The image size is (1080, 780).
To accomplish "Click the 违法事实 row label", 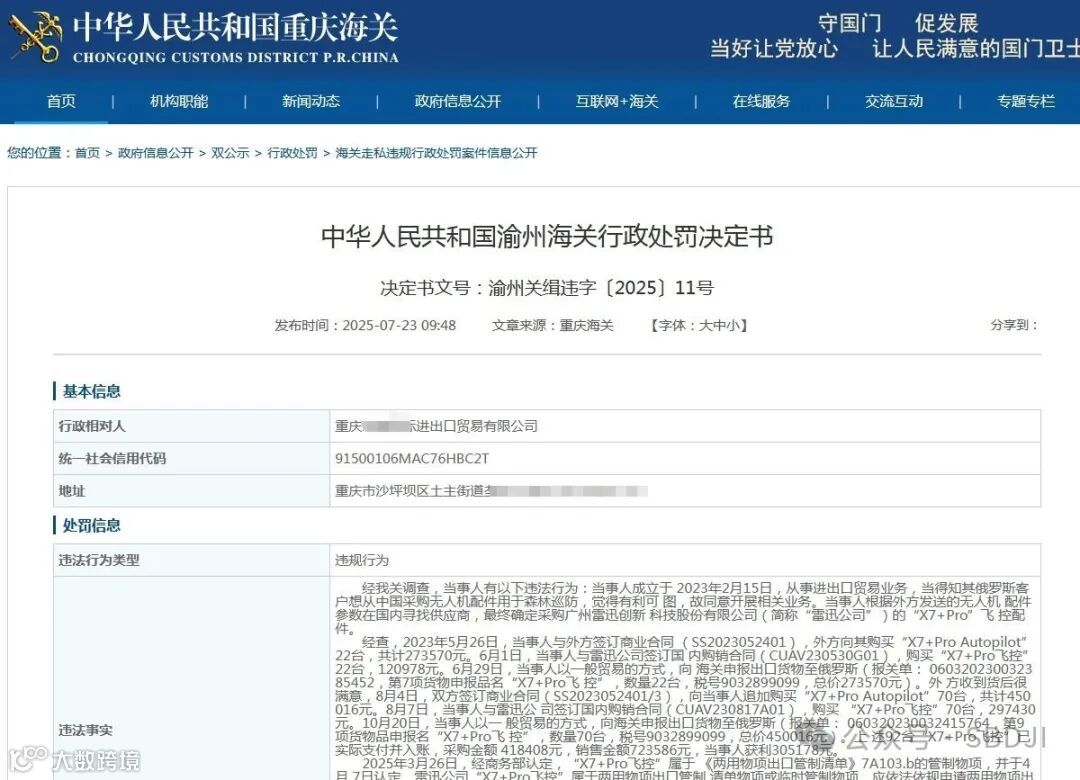I will click(x=85, y=730).
